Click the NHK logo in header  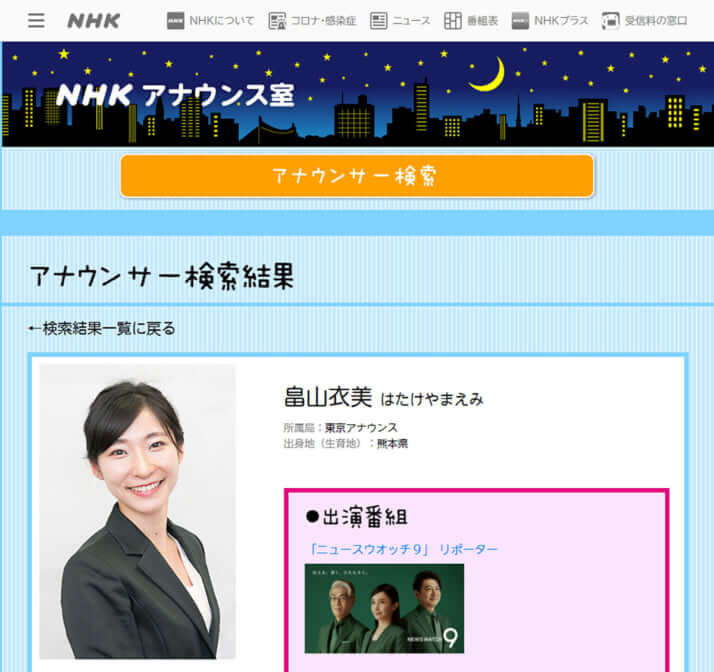tap(93, 20)
